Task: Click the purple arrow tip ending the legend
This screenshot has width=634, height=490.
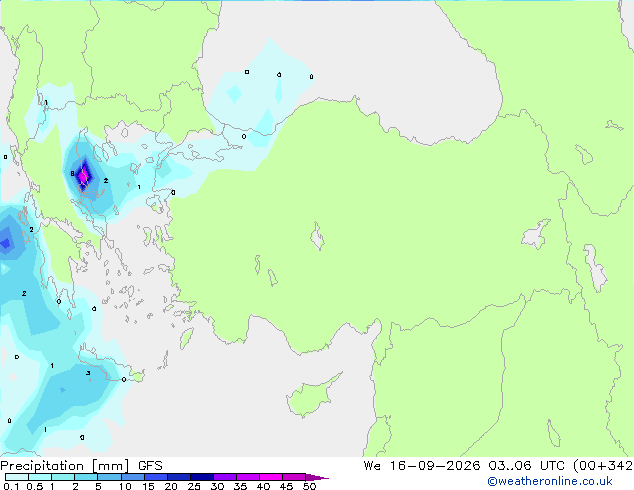Action: click(317, 478)
